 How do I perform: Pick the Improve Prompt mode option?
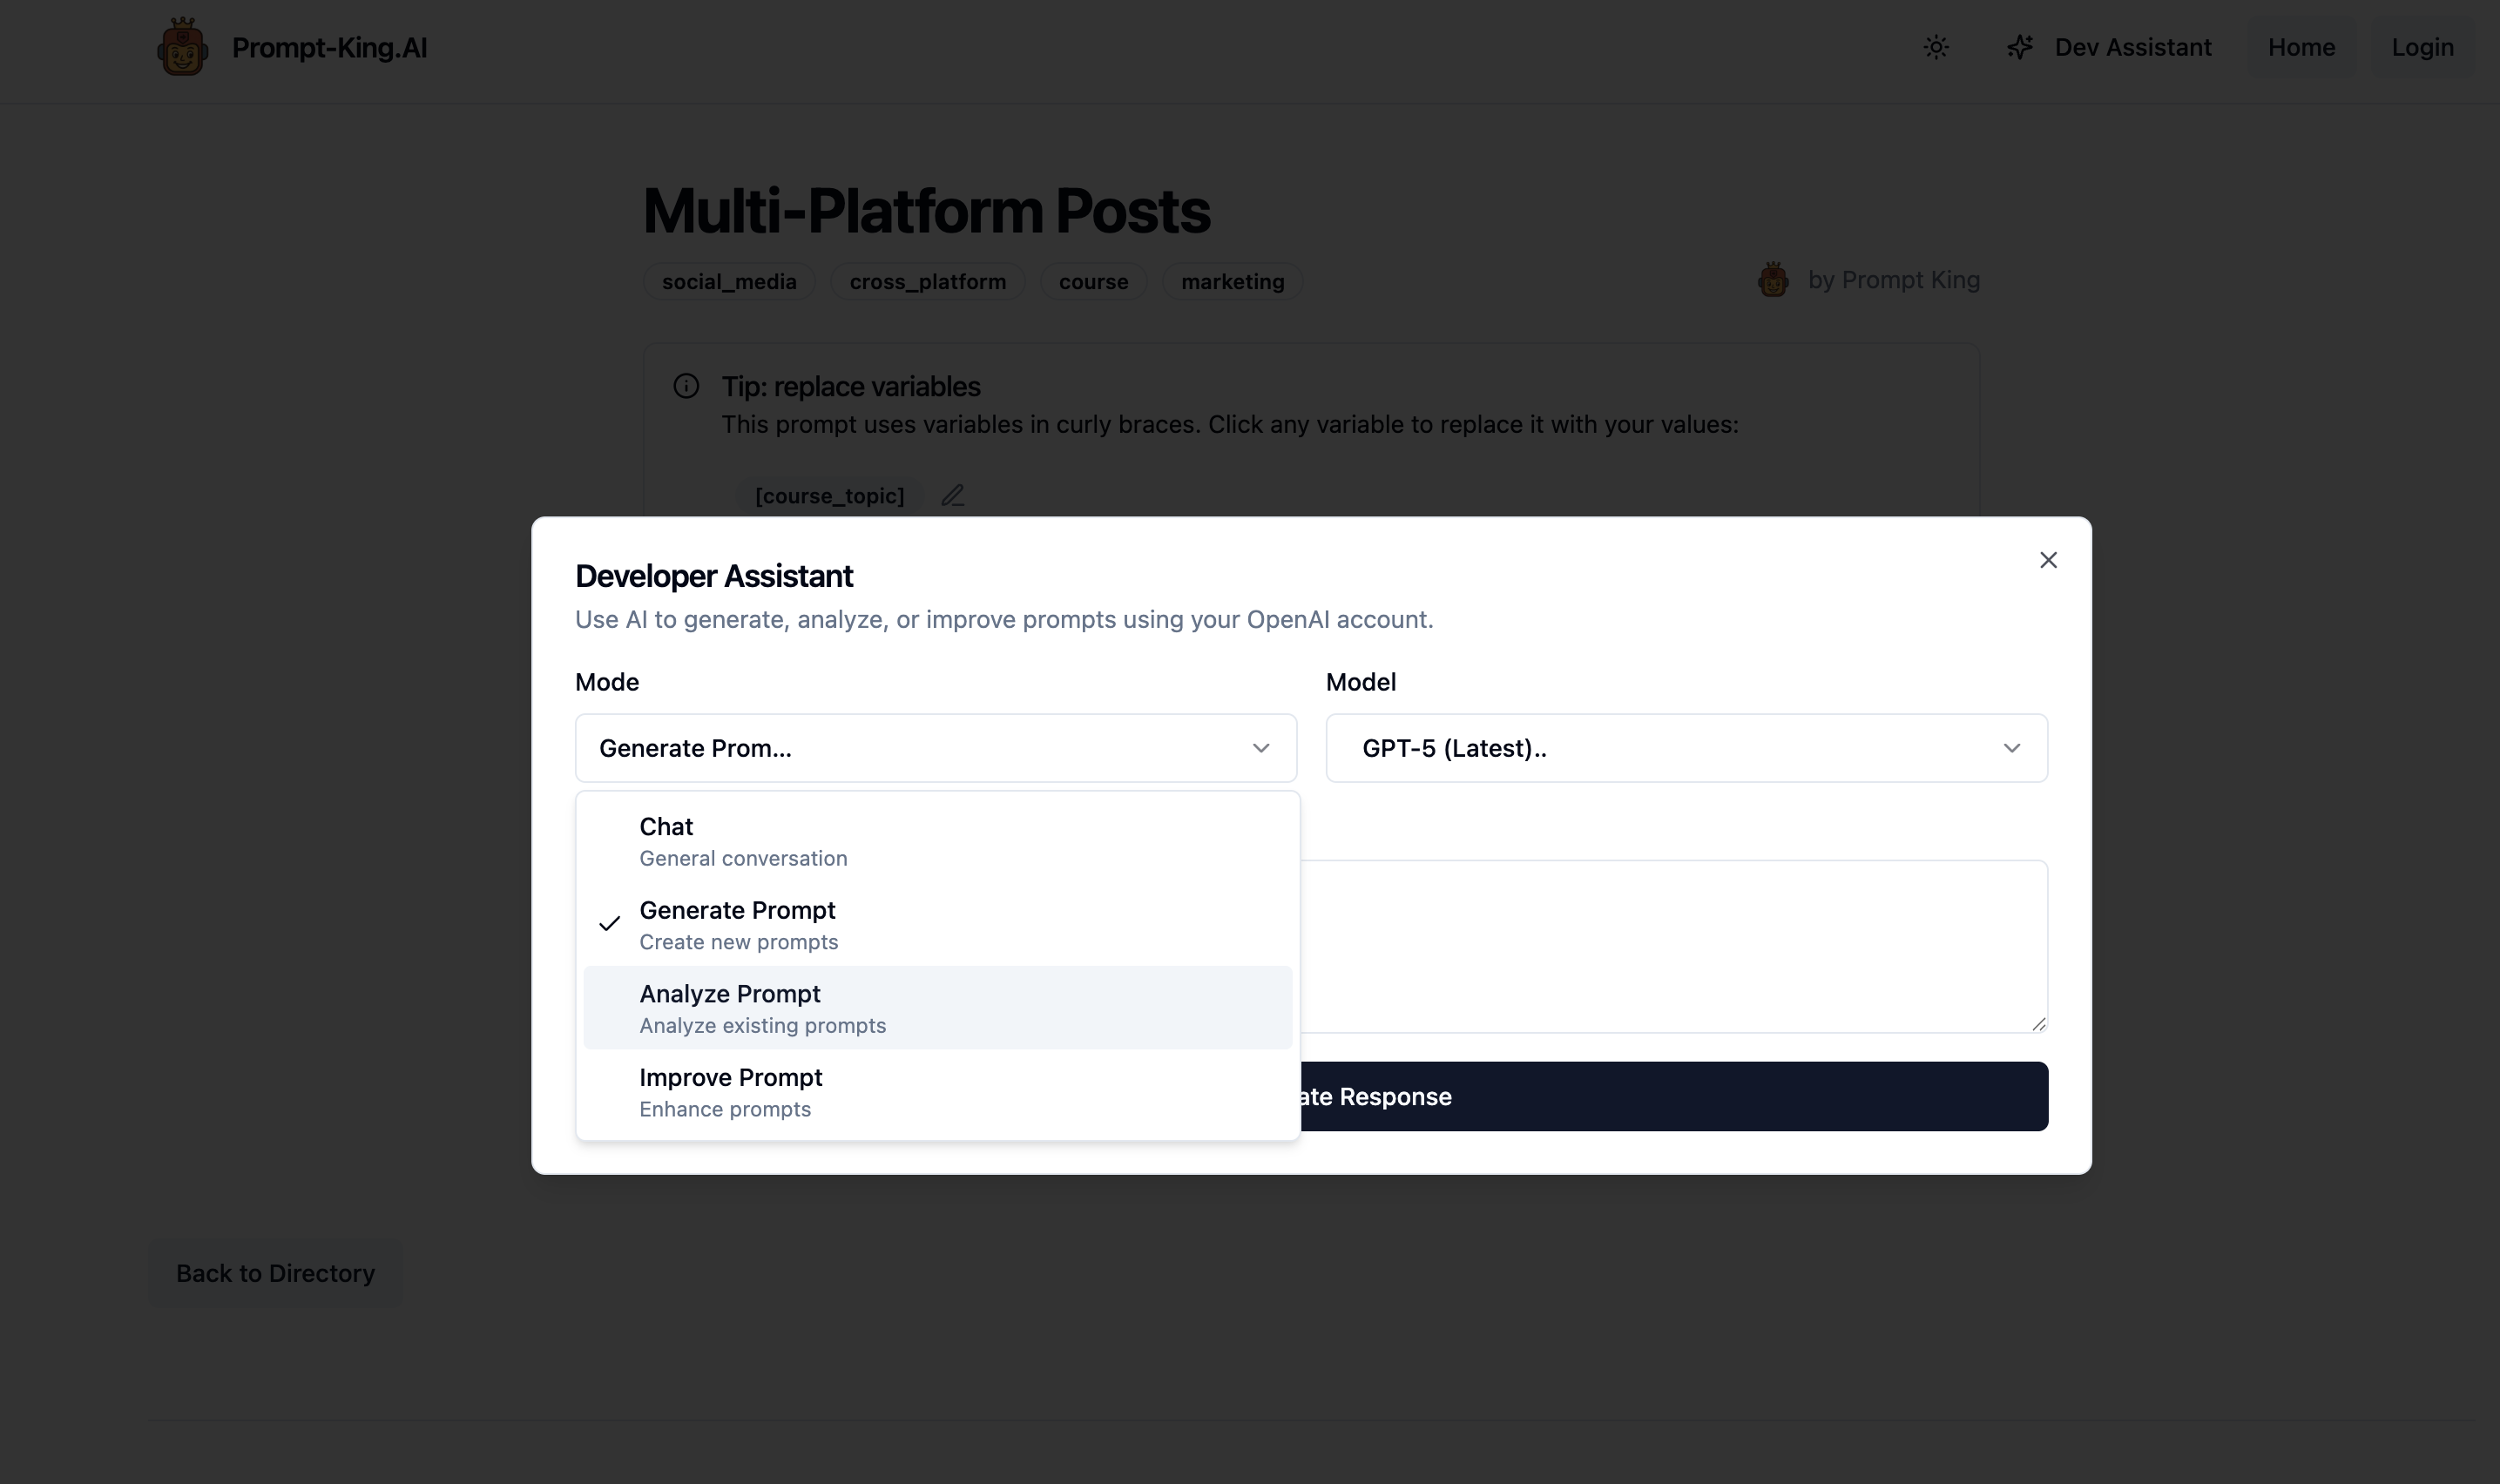937,1092
